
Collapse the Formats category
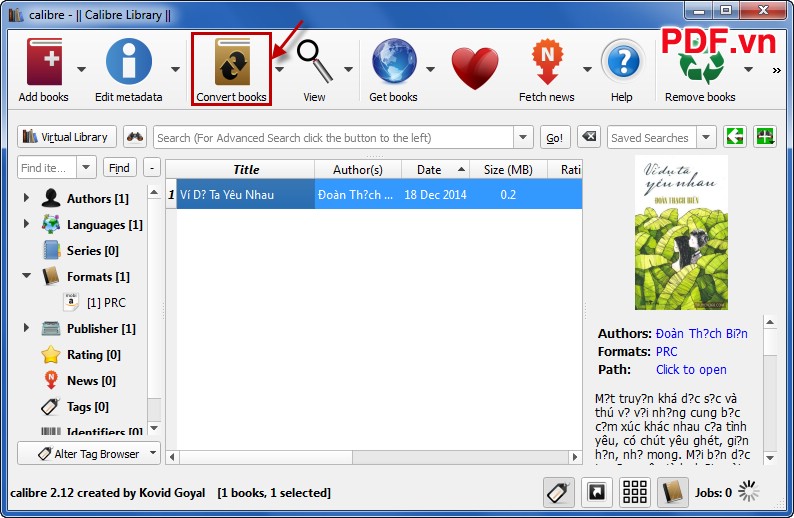(x=26, y=275)
